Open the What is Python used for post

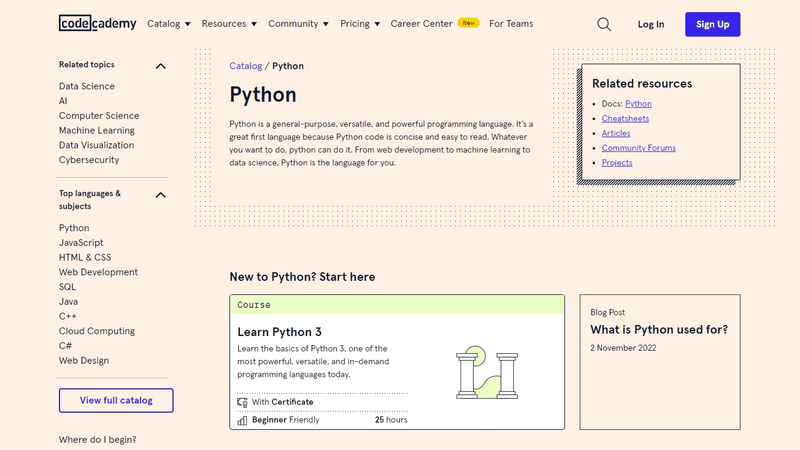tap(659, 330)
